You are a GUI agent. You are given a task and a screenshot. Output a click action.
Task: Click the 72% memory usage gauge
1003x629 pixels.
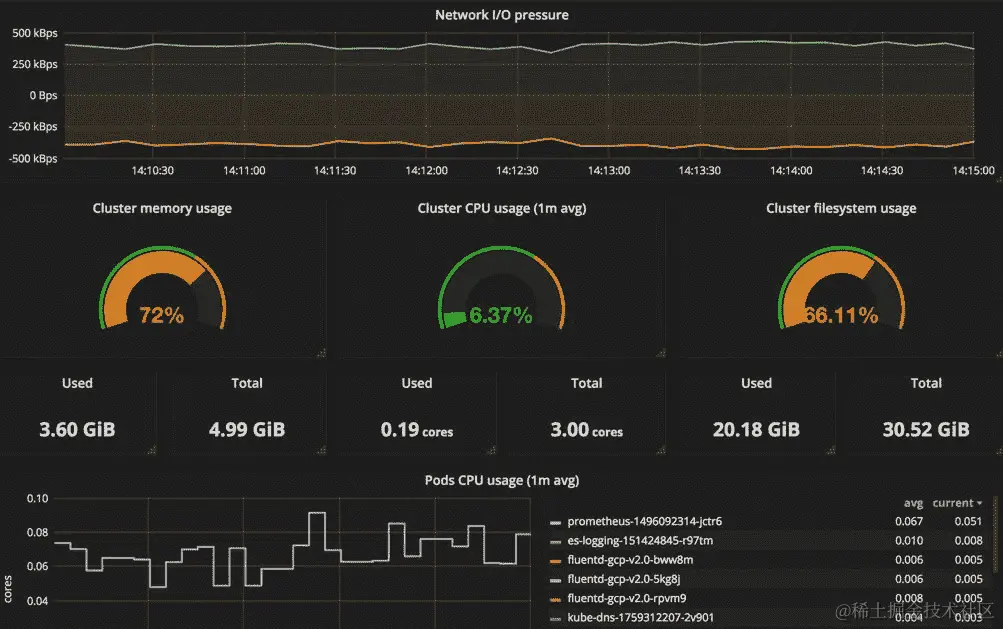[162, 288]
